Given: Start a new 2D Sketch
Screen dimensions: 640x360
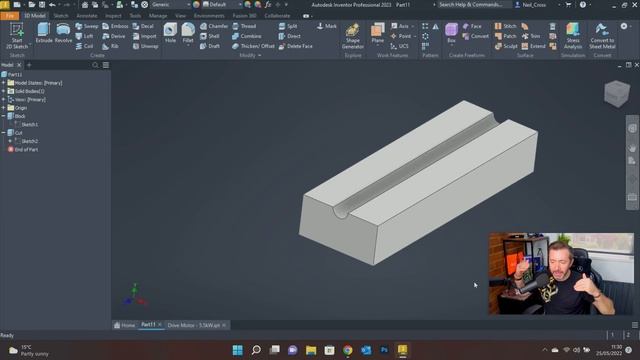Looking at the screenshot, I should point(17,36).
